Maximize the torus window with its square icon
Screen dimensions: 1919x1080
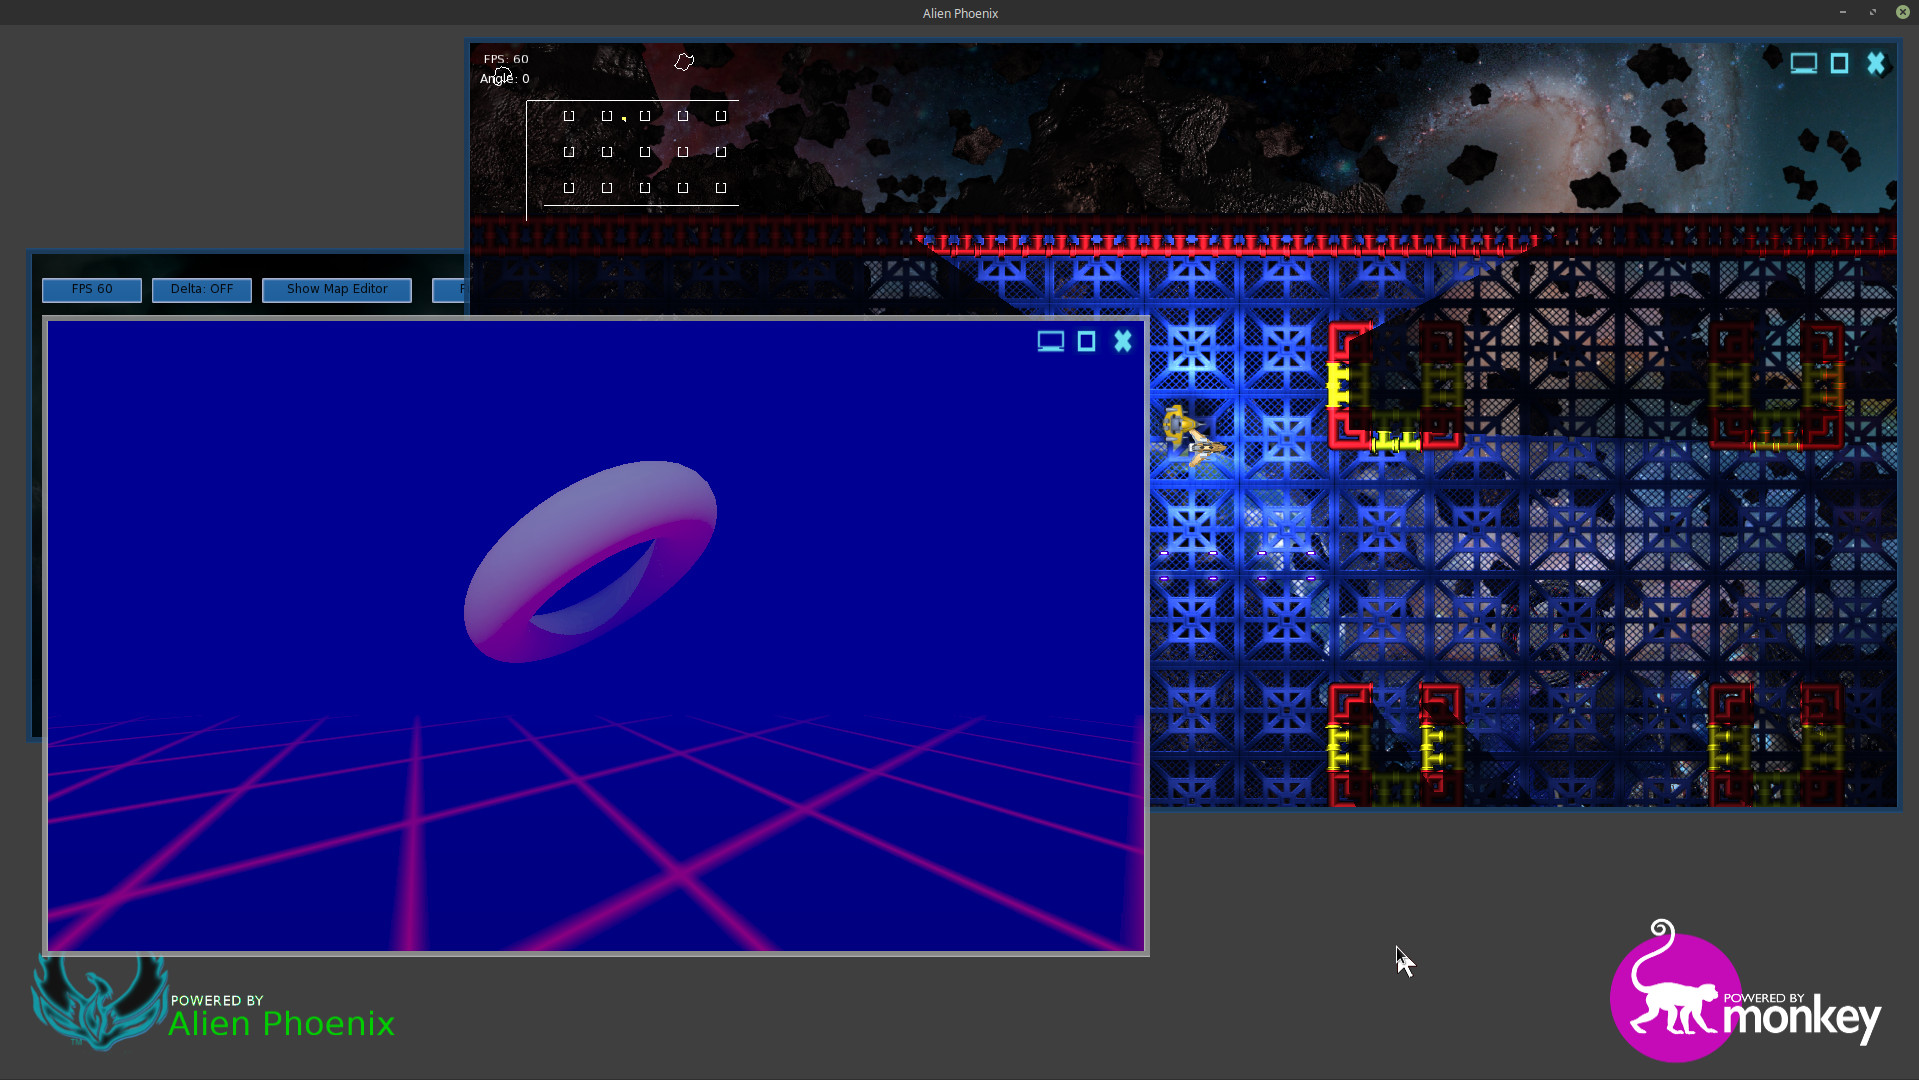[1087, 342]
